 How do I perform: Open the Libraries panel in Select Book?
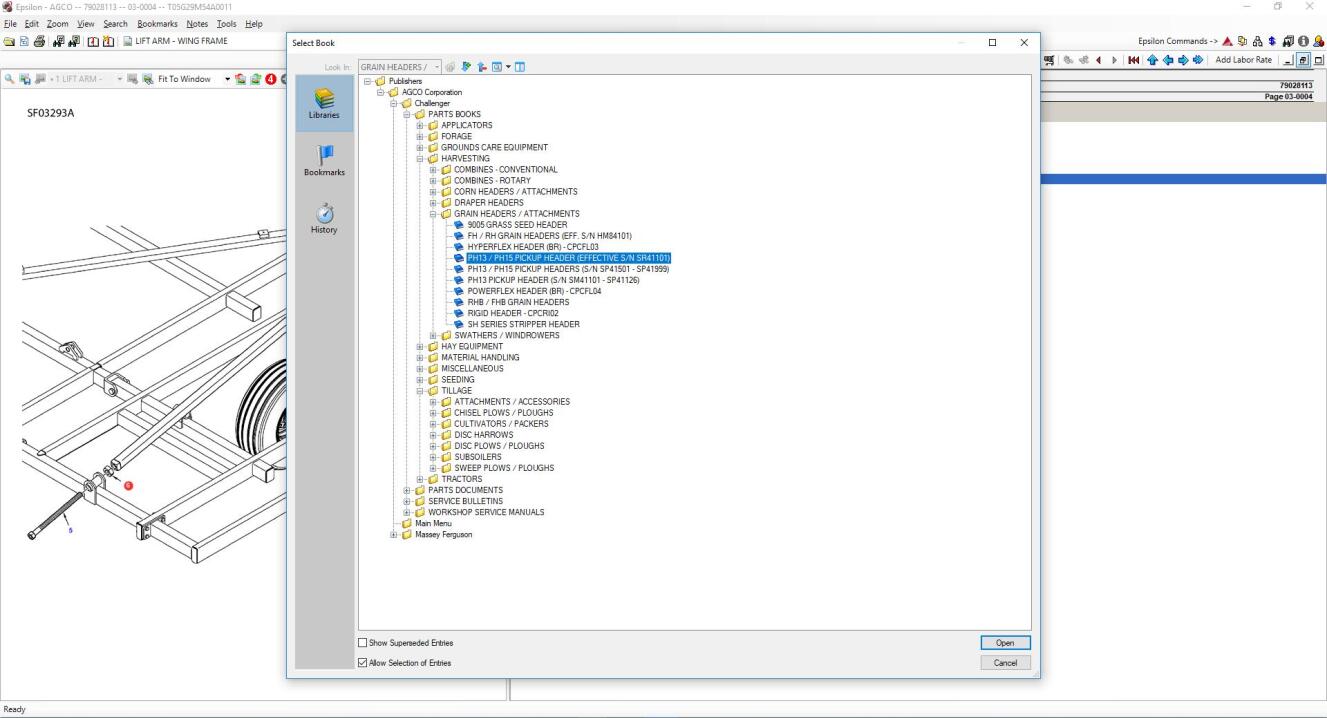[325, 102]
